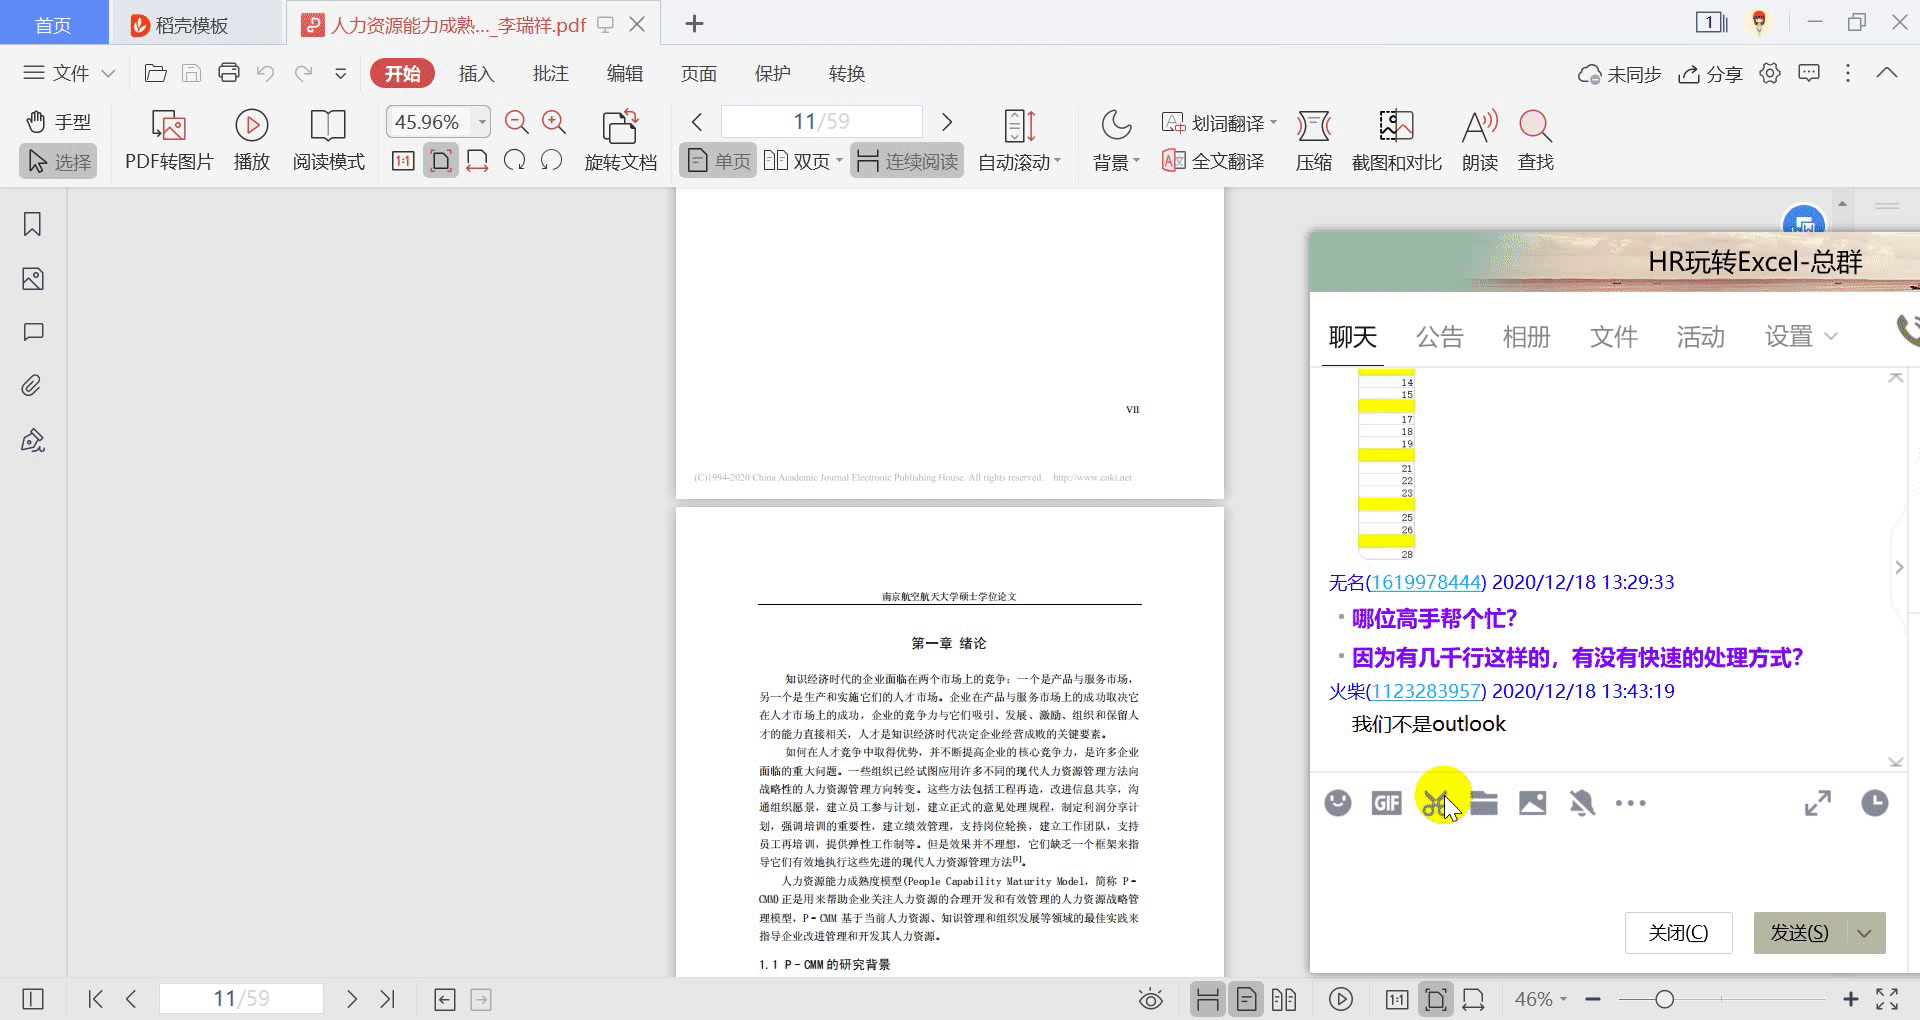Open zoom percentage combo box
Image resolution: width=1920 pixels, height=1020 pixels.
(x=438, y=122)
